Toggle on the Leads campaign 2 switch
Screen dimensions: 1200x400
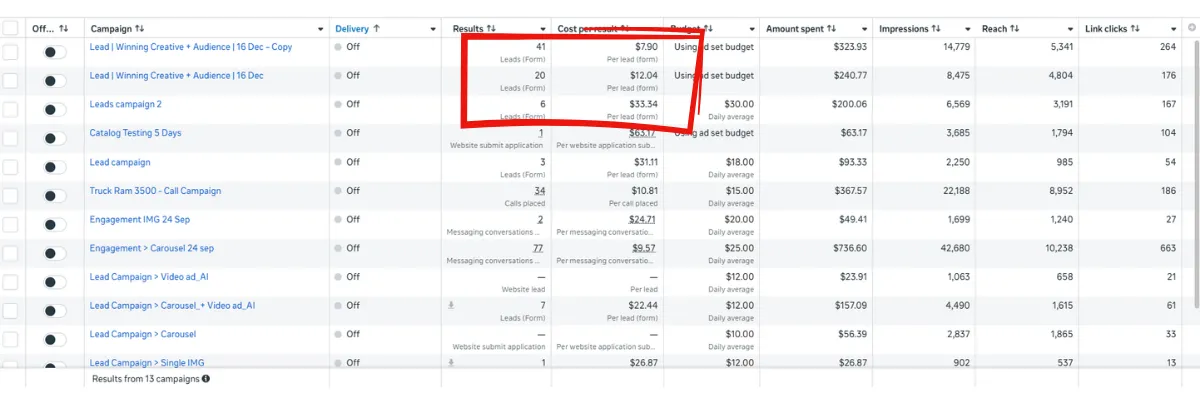coord(55,109)
